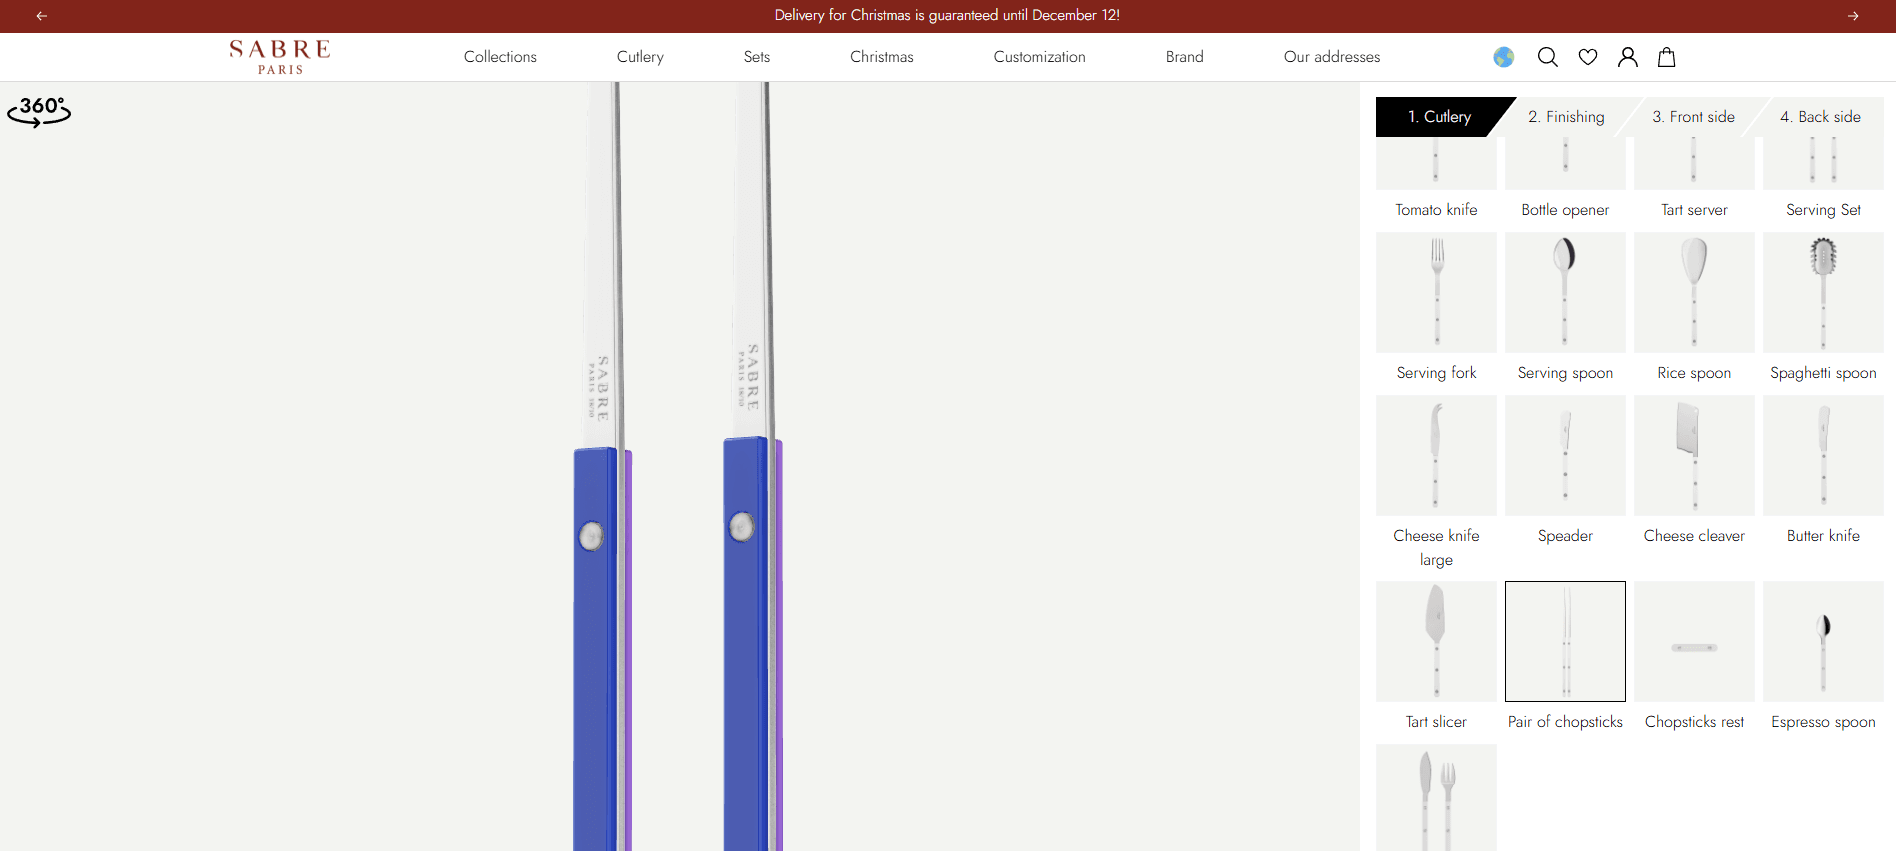Switch to the 3. Front side tab
Viewport: 1896px width, 851px height.
1693,117
